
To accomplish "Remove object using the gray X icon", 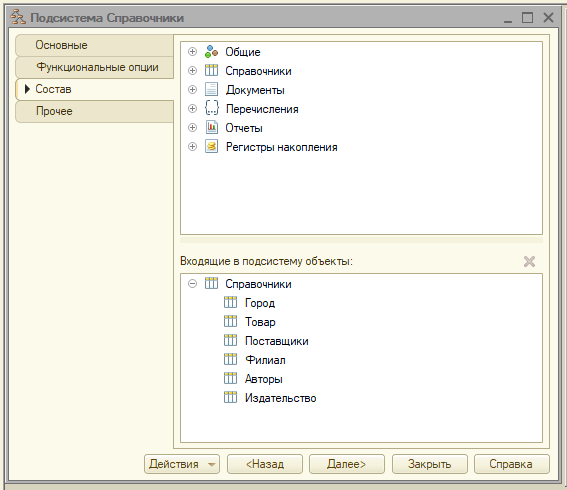I will pos(529,261).
